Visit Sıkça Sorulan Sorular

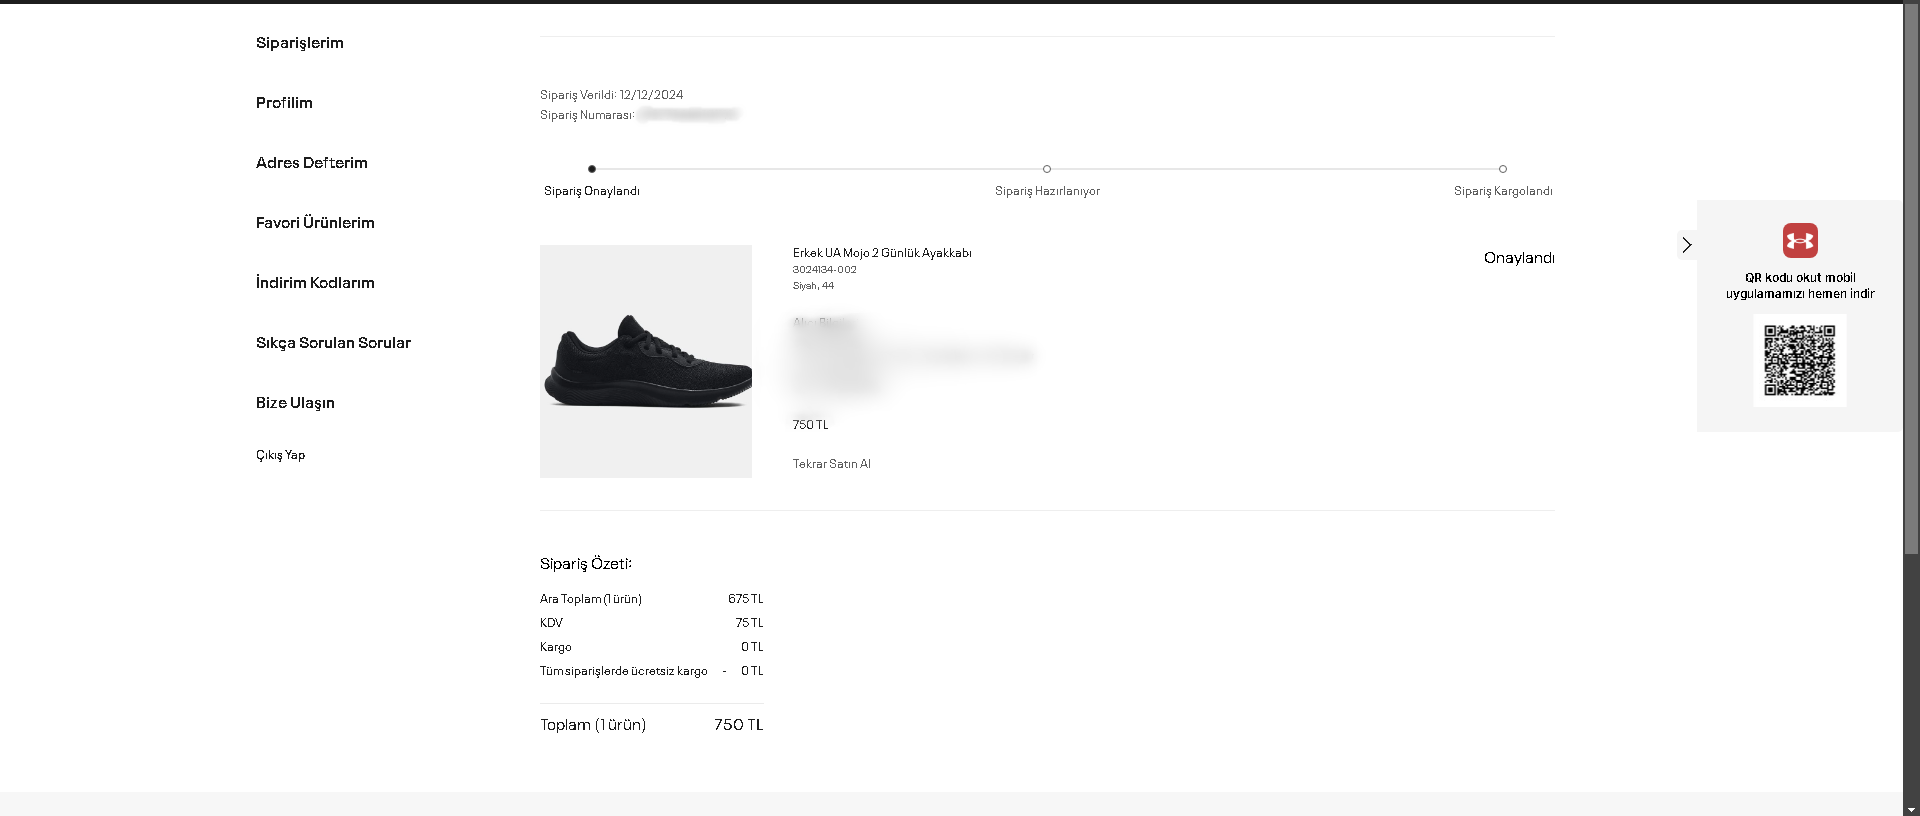[x=333, y=343]
